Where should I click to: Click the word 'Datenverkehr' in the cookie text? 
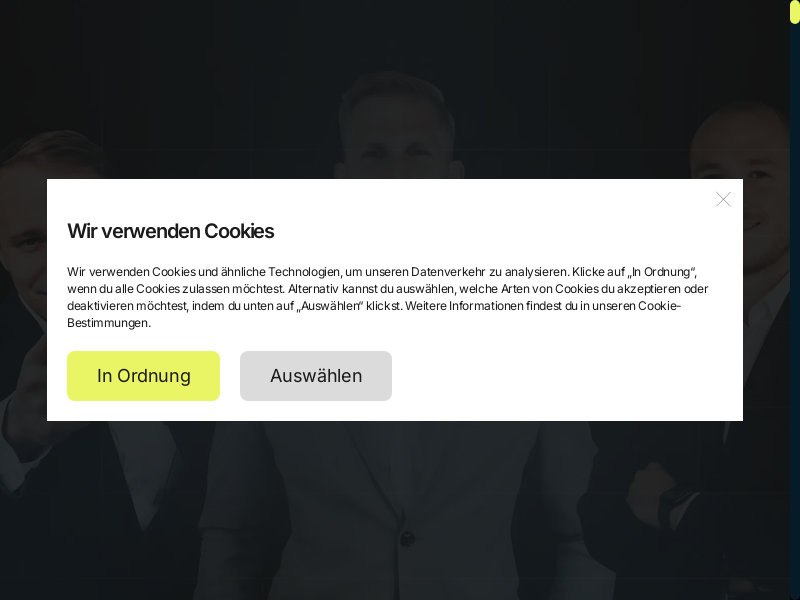tap(448, 272)
